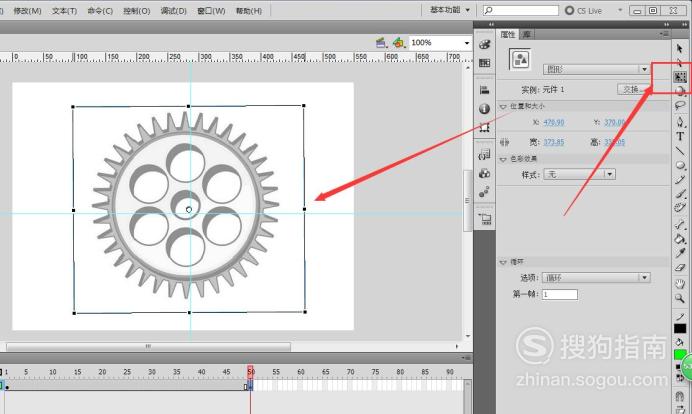The height and width of the screenshot is (414, 692).
Task: Select the Eyedropper tool
Action: pyautogui.click(x=680, y=253)
